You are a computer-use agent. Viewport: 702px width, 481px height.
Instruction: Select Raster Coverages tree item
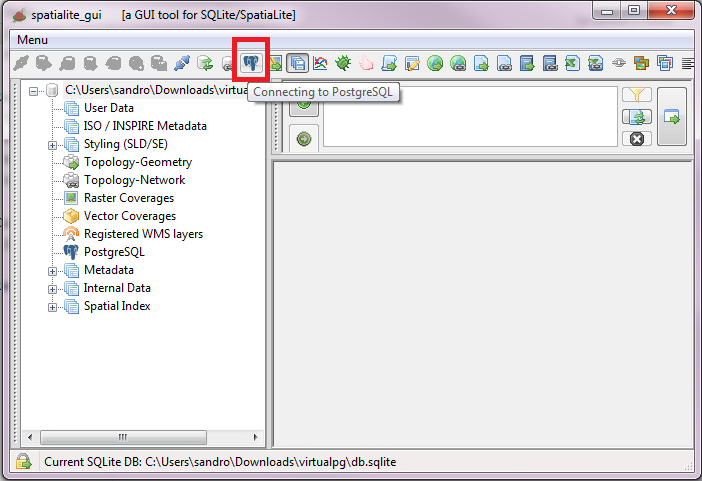129,198
